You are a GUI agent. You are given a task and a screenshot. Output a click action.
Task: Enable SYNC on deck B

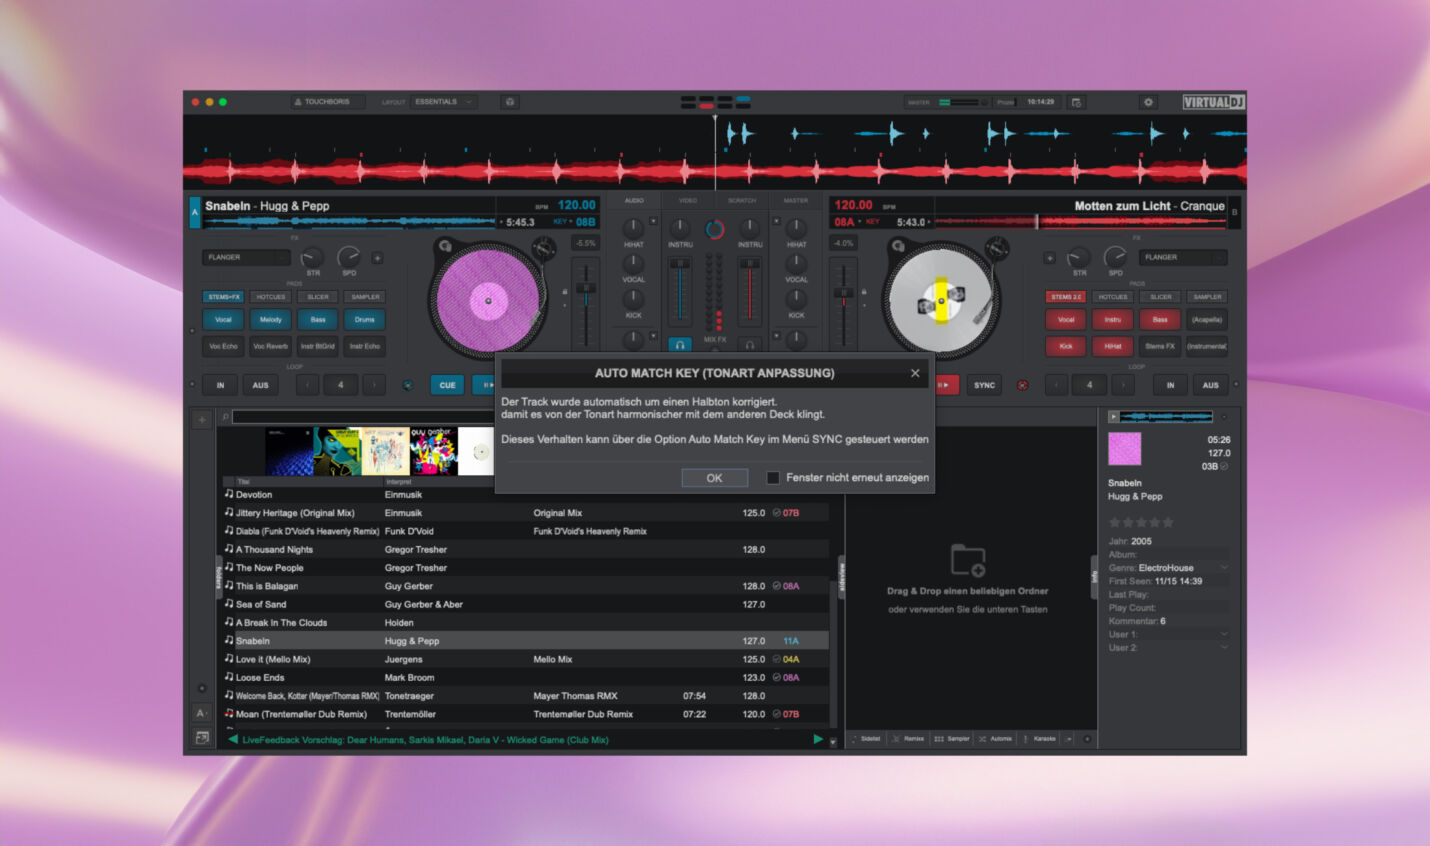[984, 384]
